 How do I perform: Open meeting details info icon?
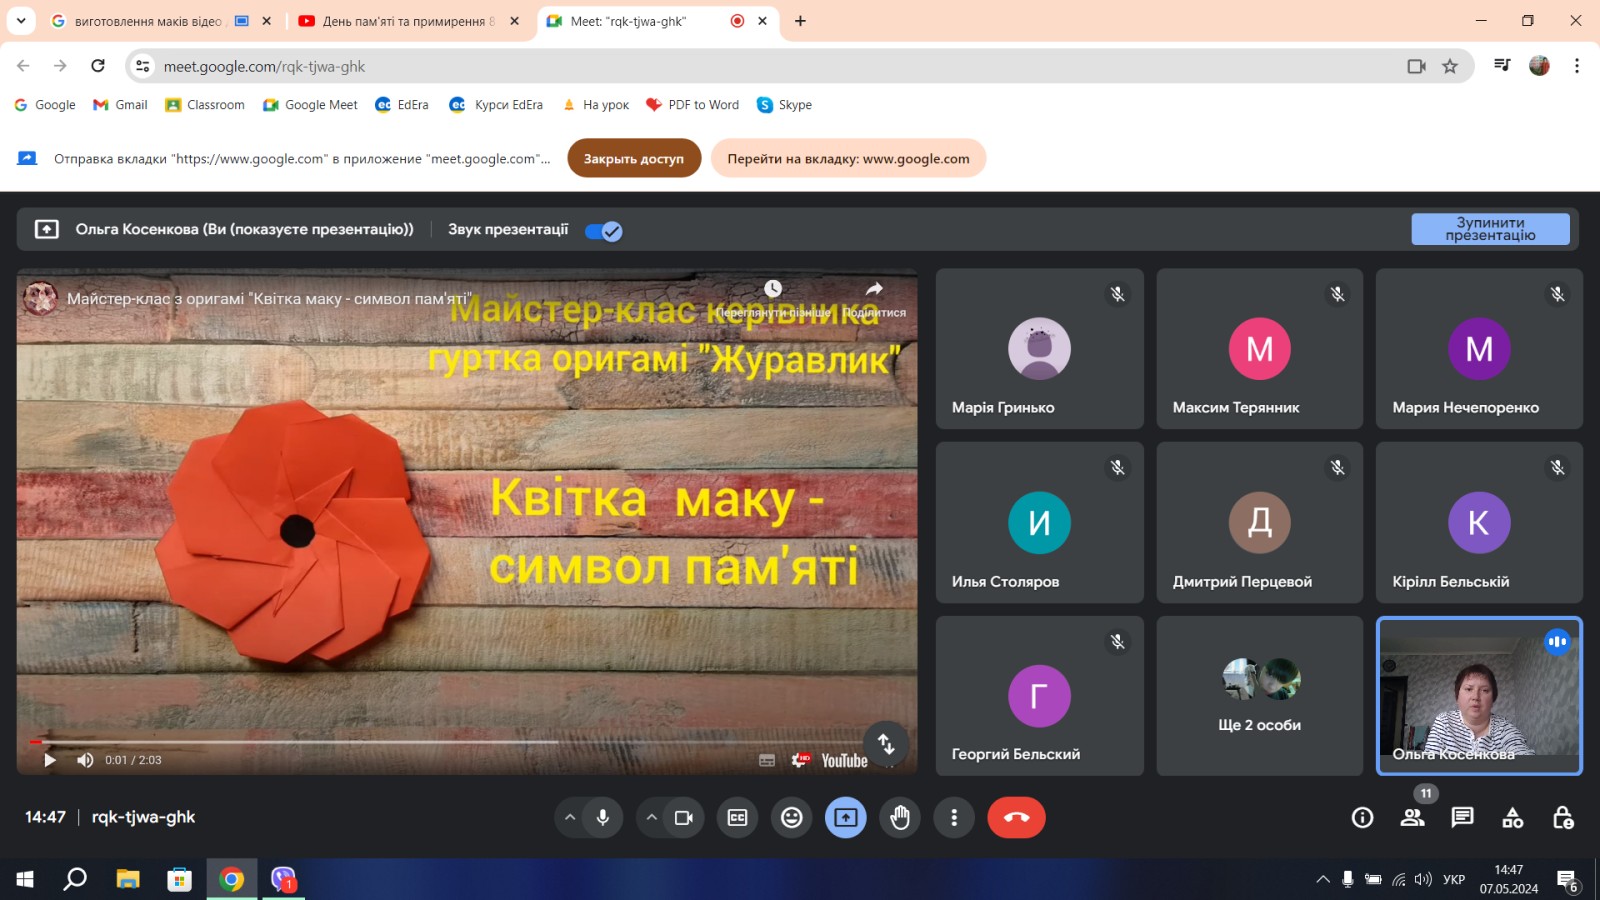pos(1362,818)
